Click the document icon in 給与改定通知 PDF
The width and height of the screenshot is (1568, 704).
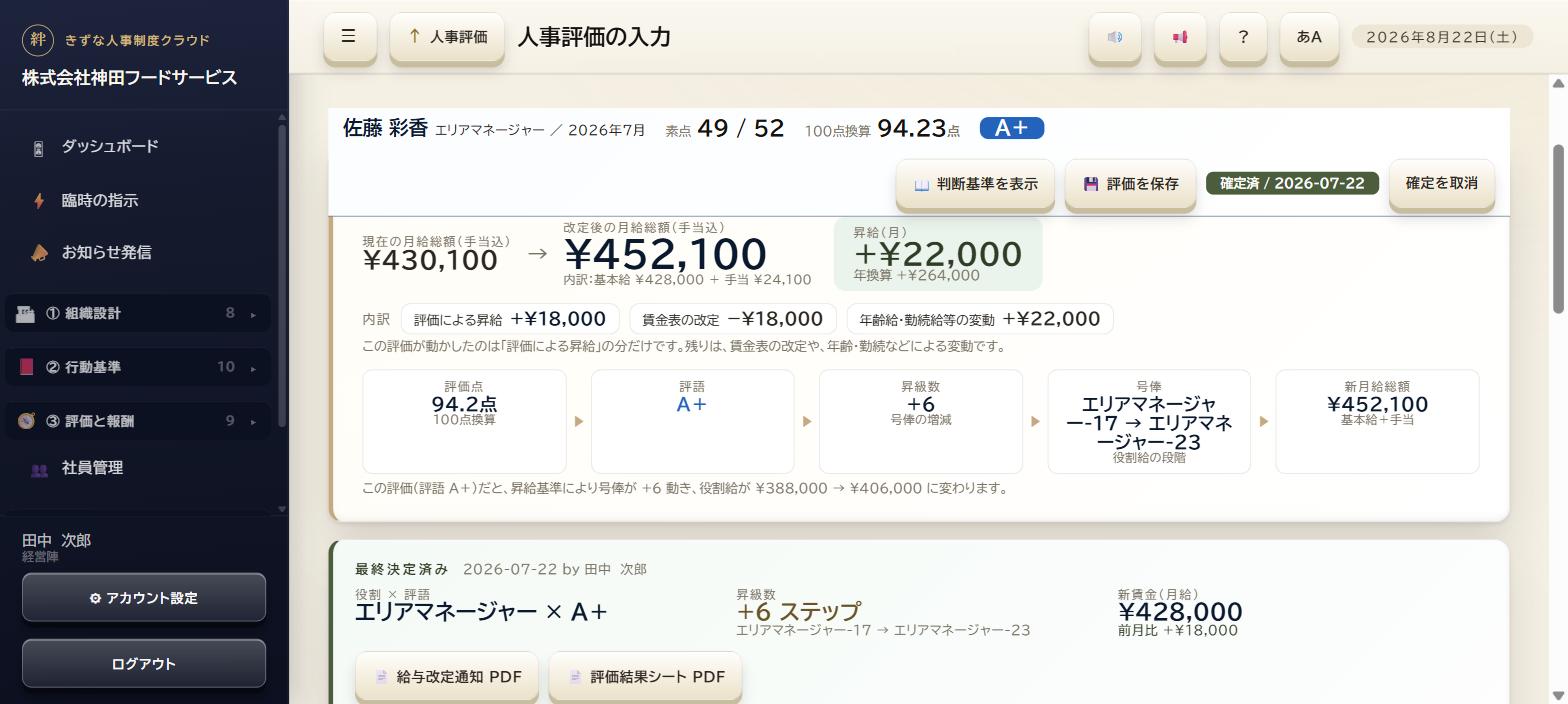pyautogui.click(x=381, y=677)
